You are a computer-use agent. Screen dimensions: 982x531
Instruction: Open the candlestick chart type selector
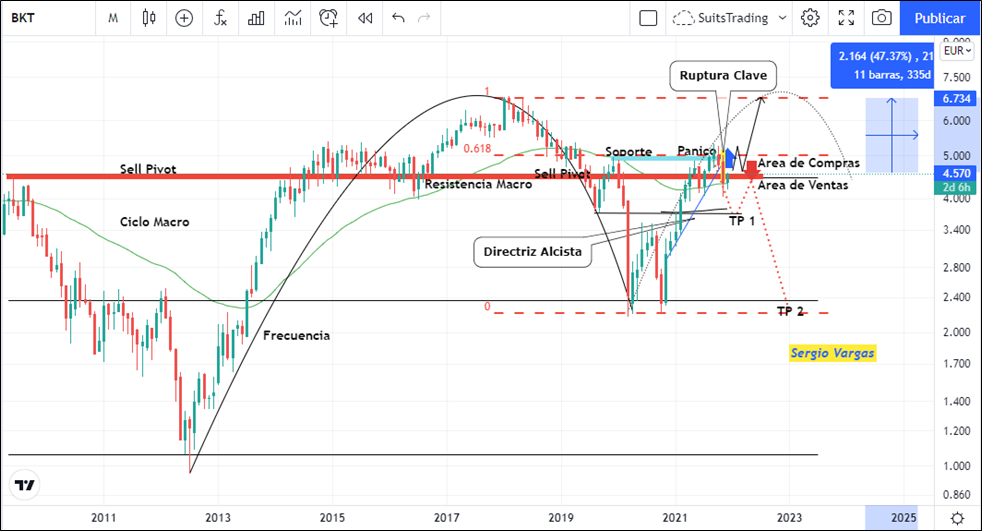coord(150,18)
